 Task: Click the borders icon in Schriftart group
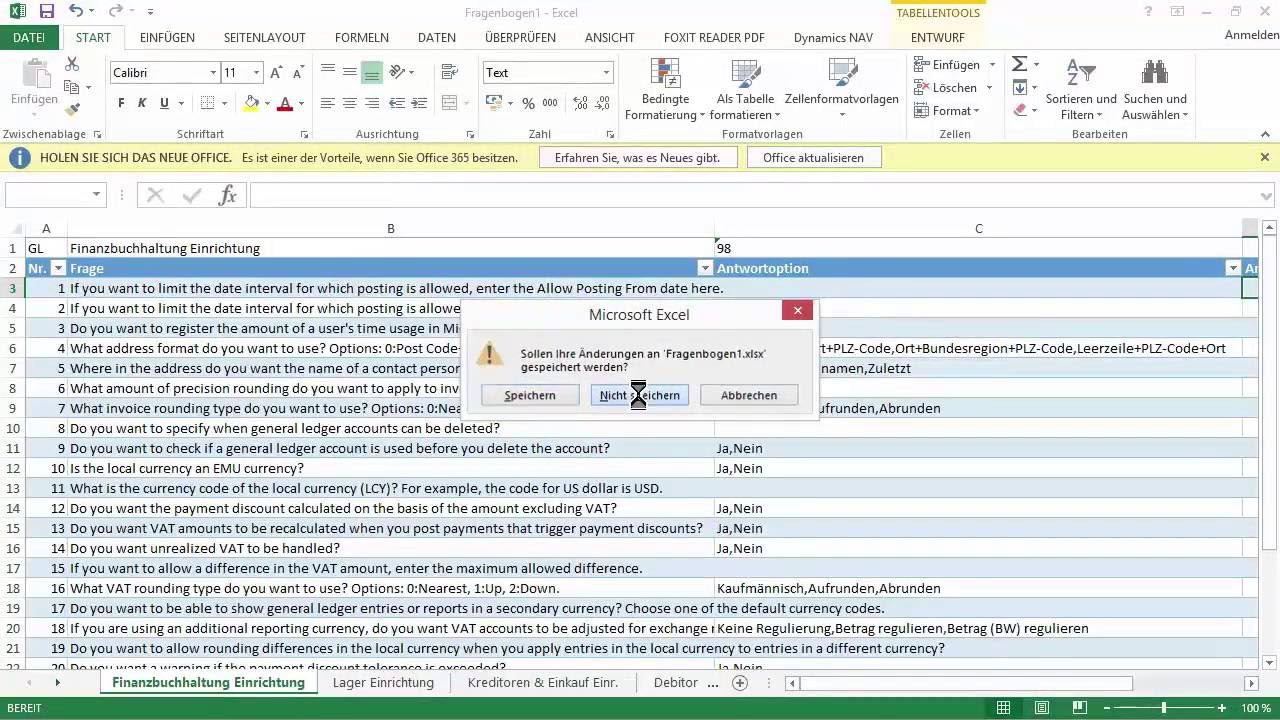[x=207, y=103]
